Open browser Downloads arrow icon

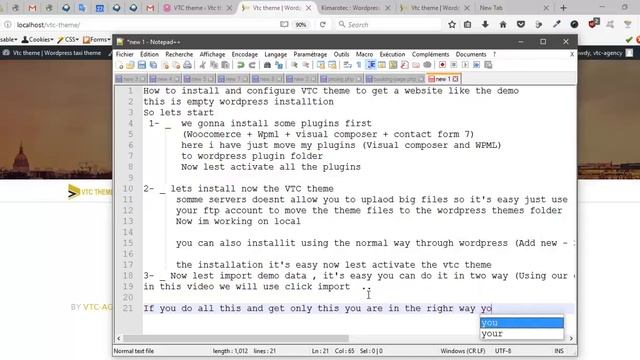pos(485,24)
